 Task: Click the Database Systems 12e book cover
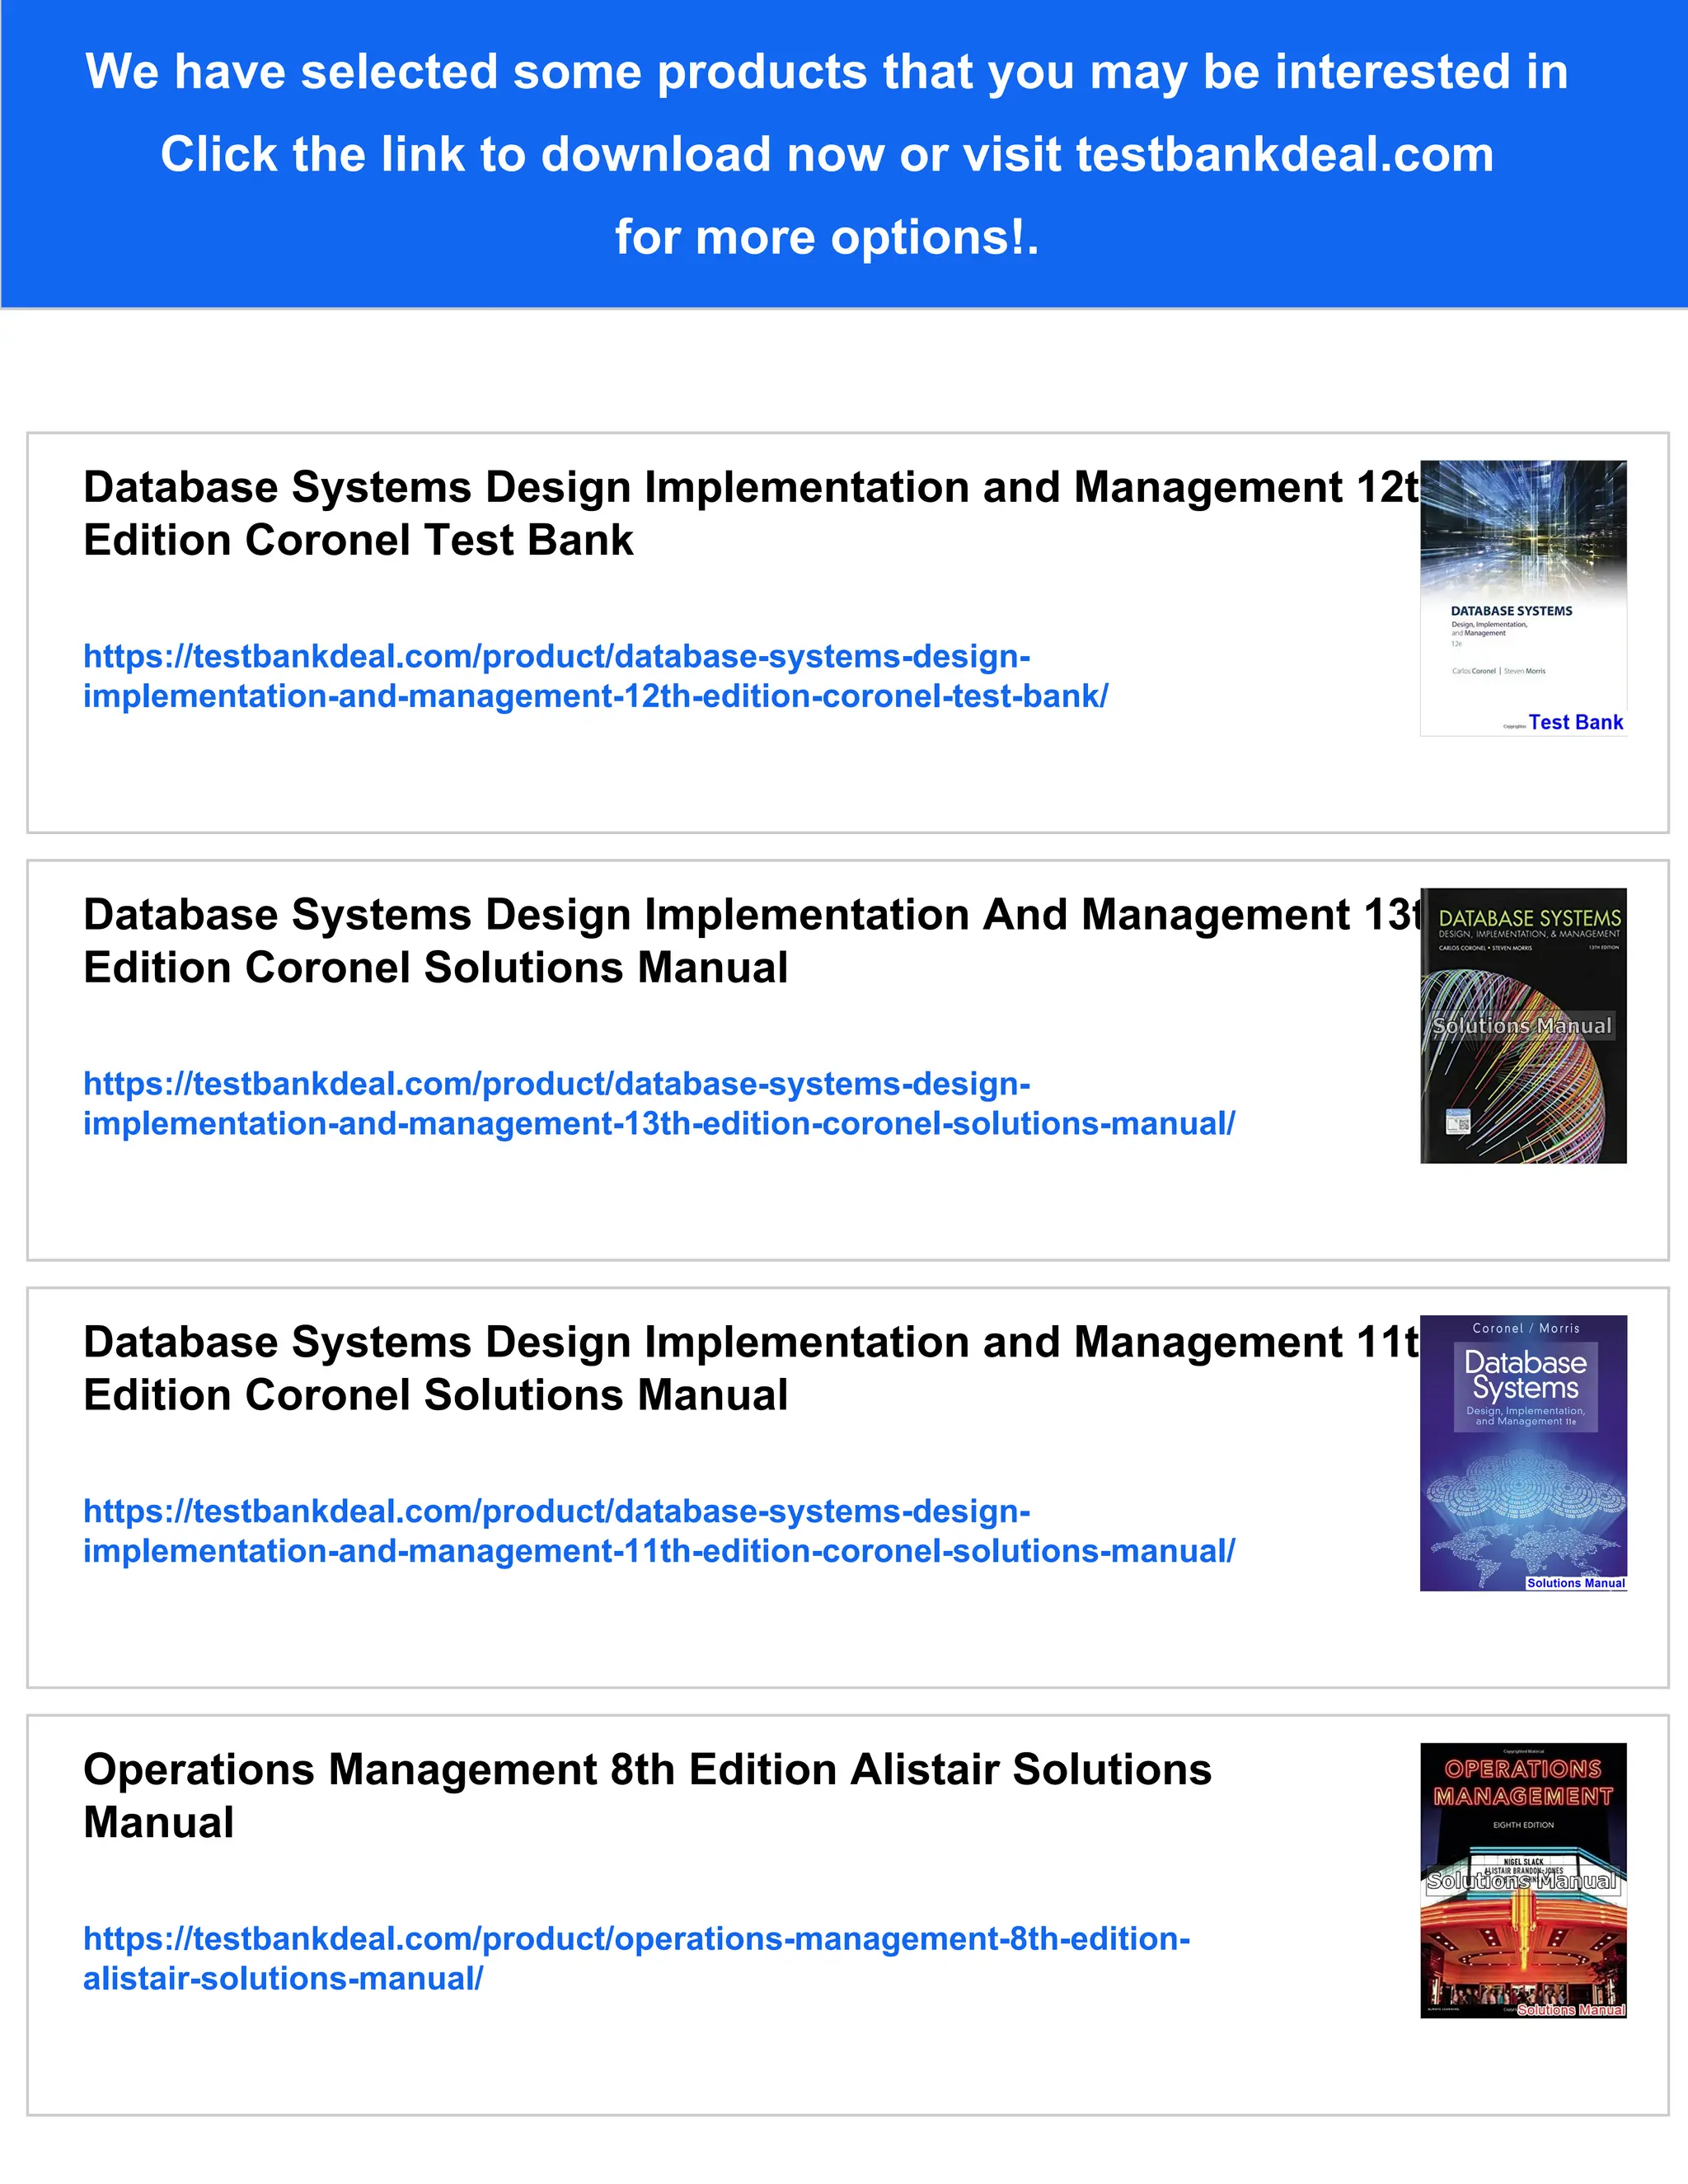(x=1522, y=560)
